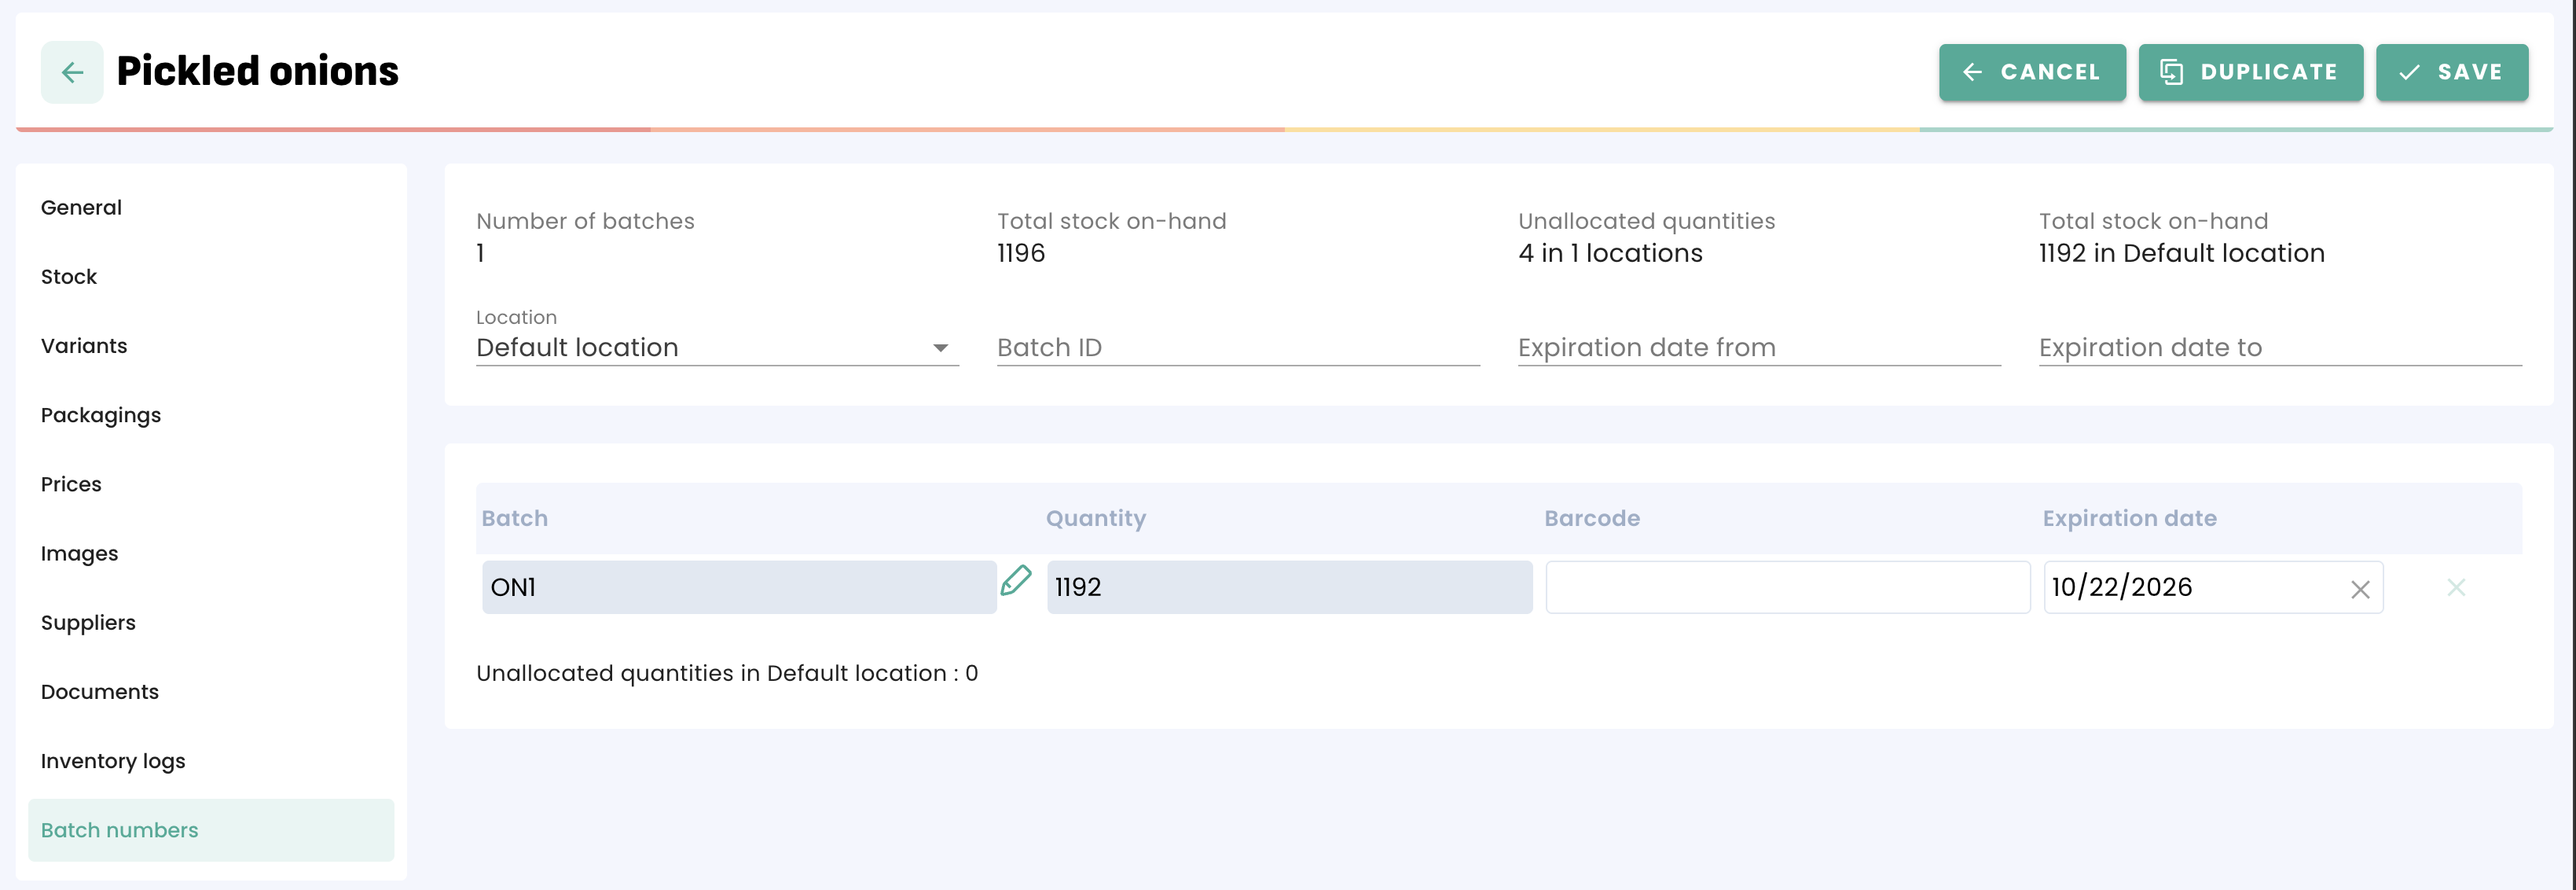Save the product changes
This screenshot has height=890, width=2576.
click(x=2451, y=72)
